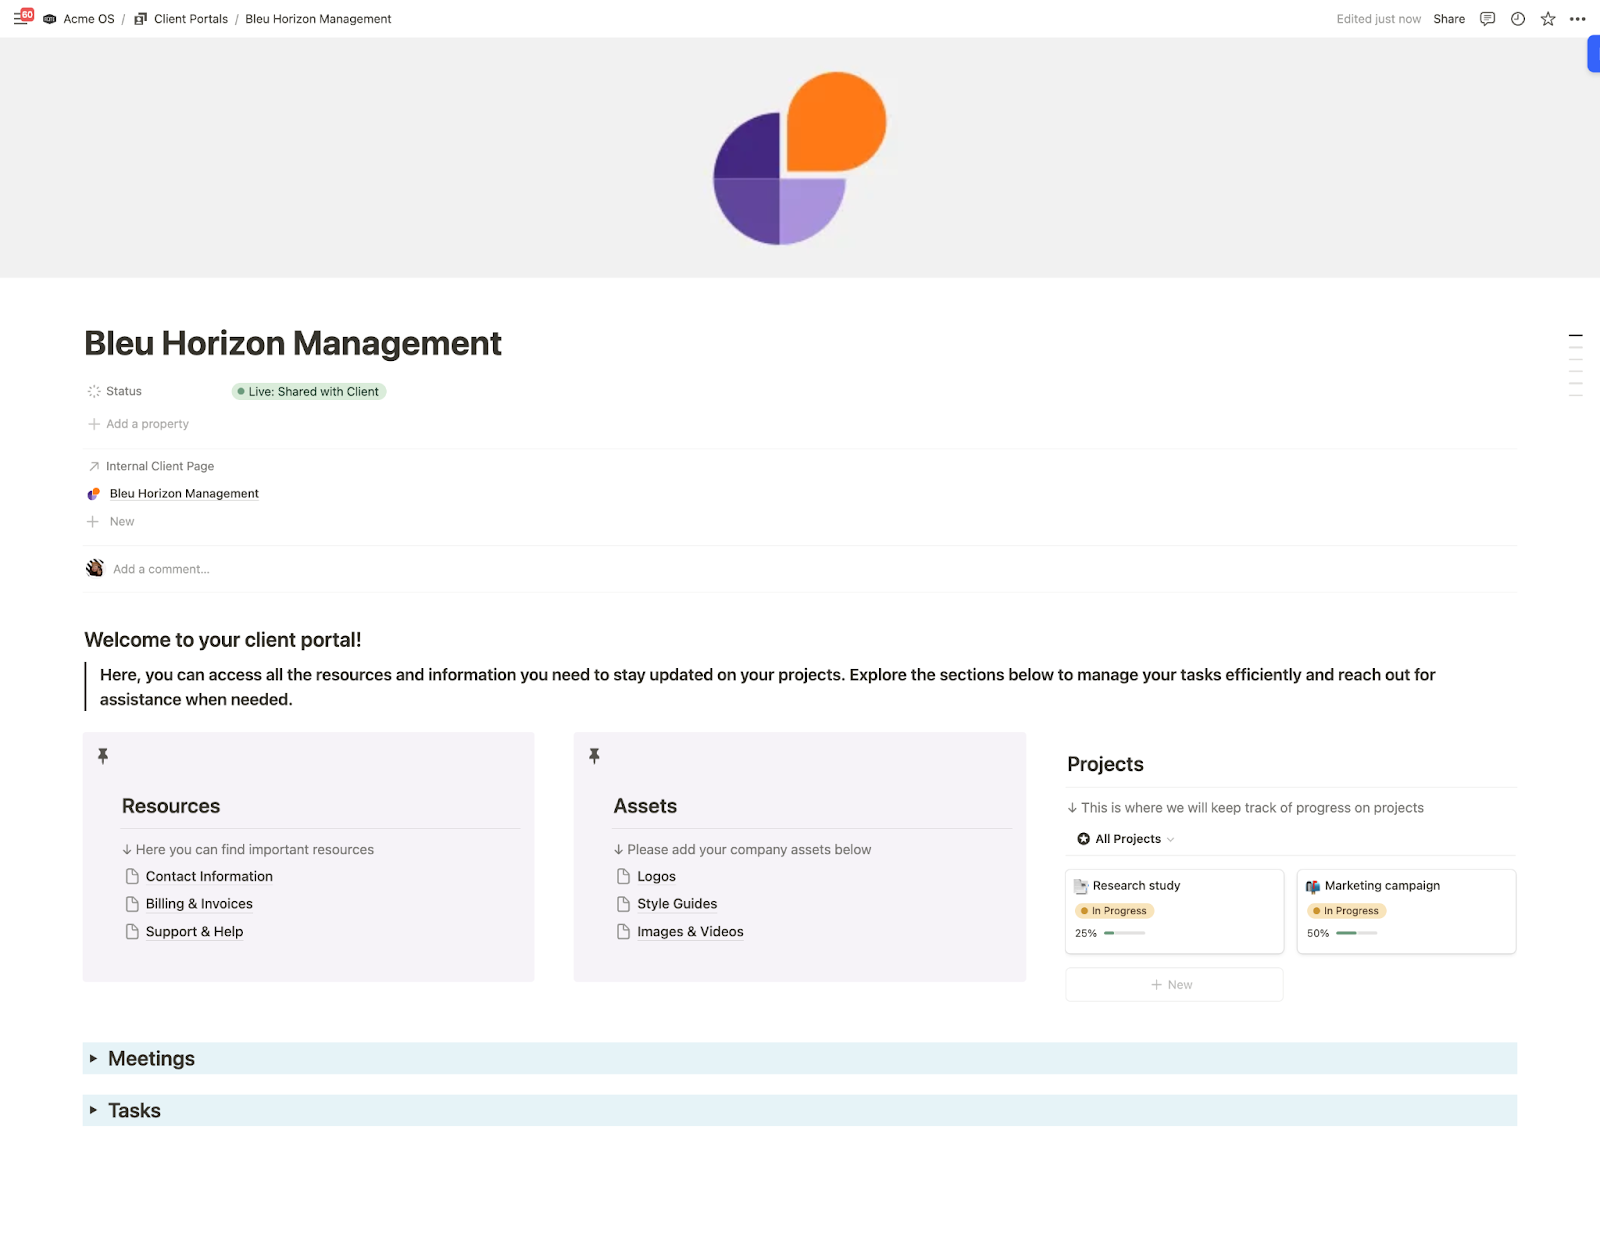The width and height of the screenshot is (1600, 1240).
Task: Click the user avatar beside comment field
Action: coord(95,568)
